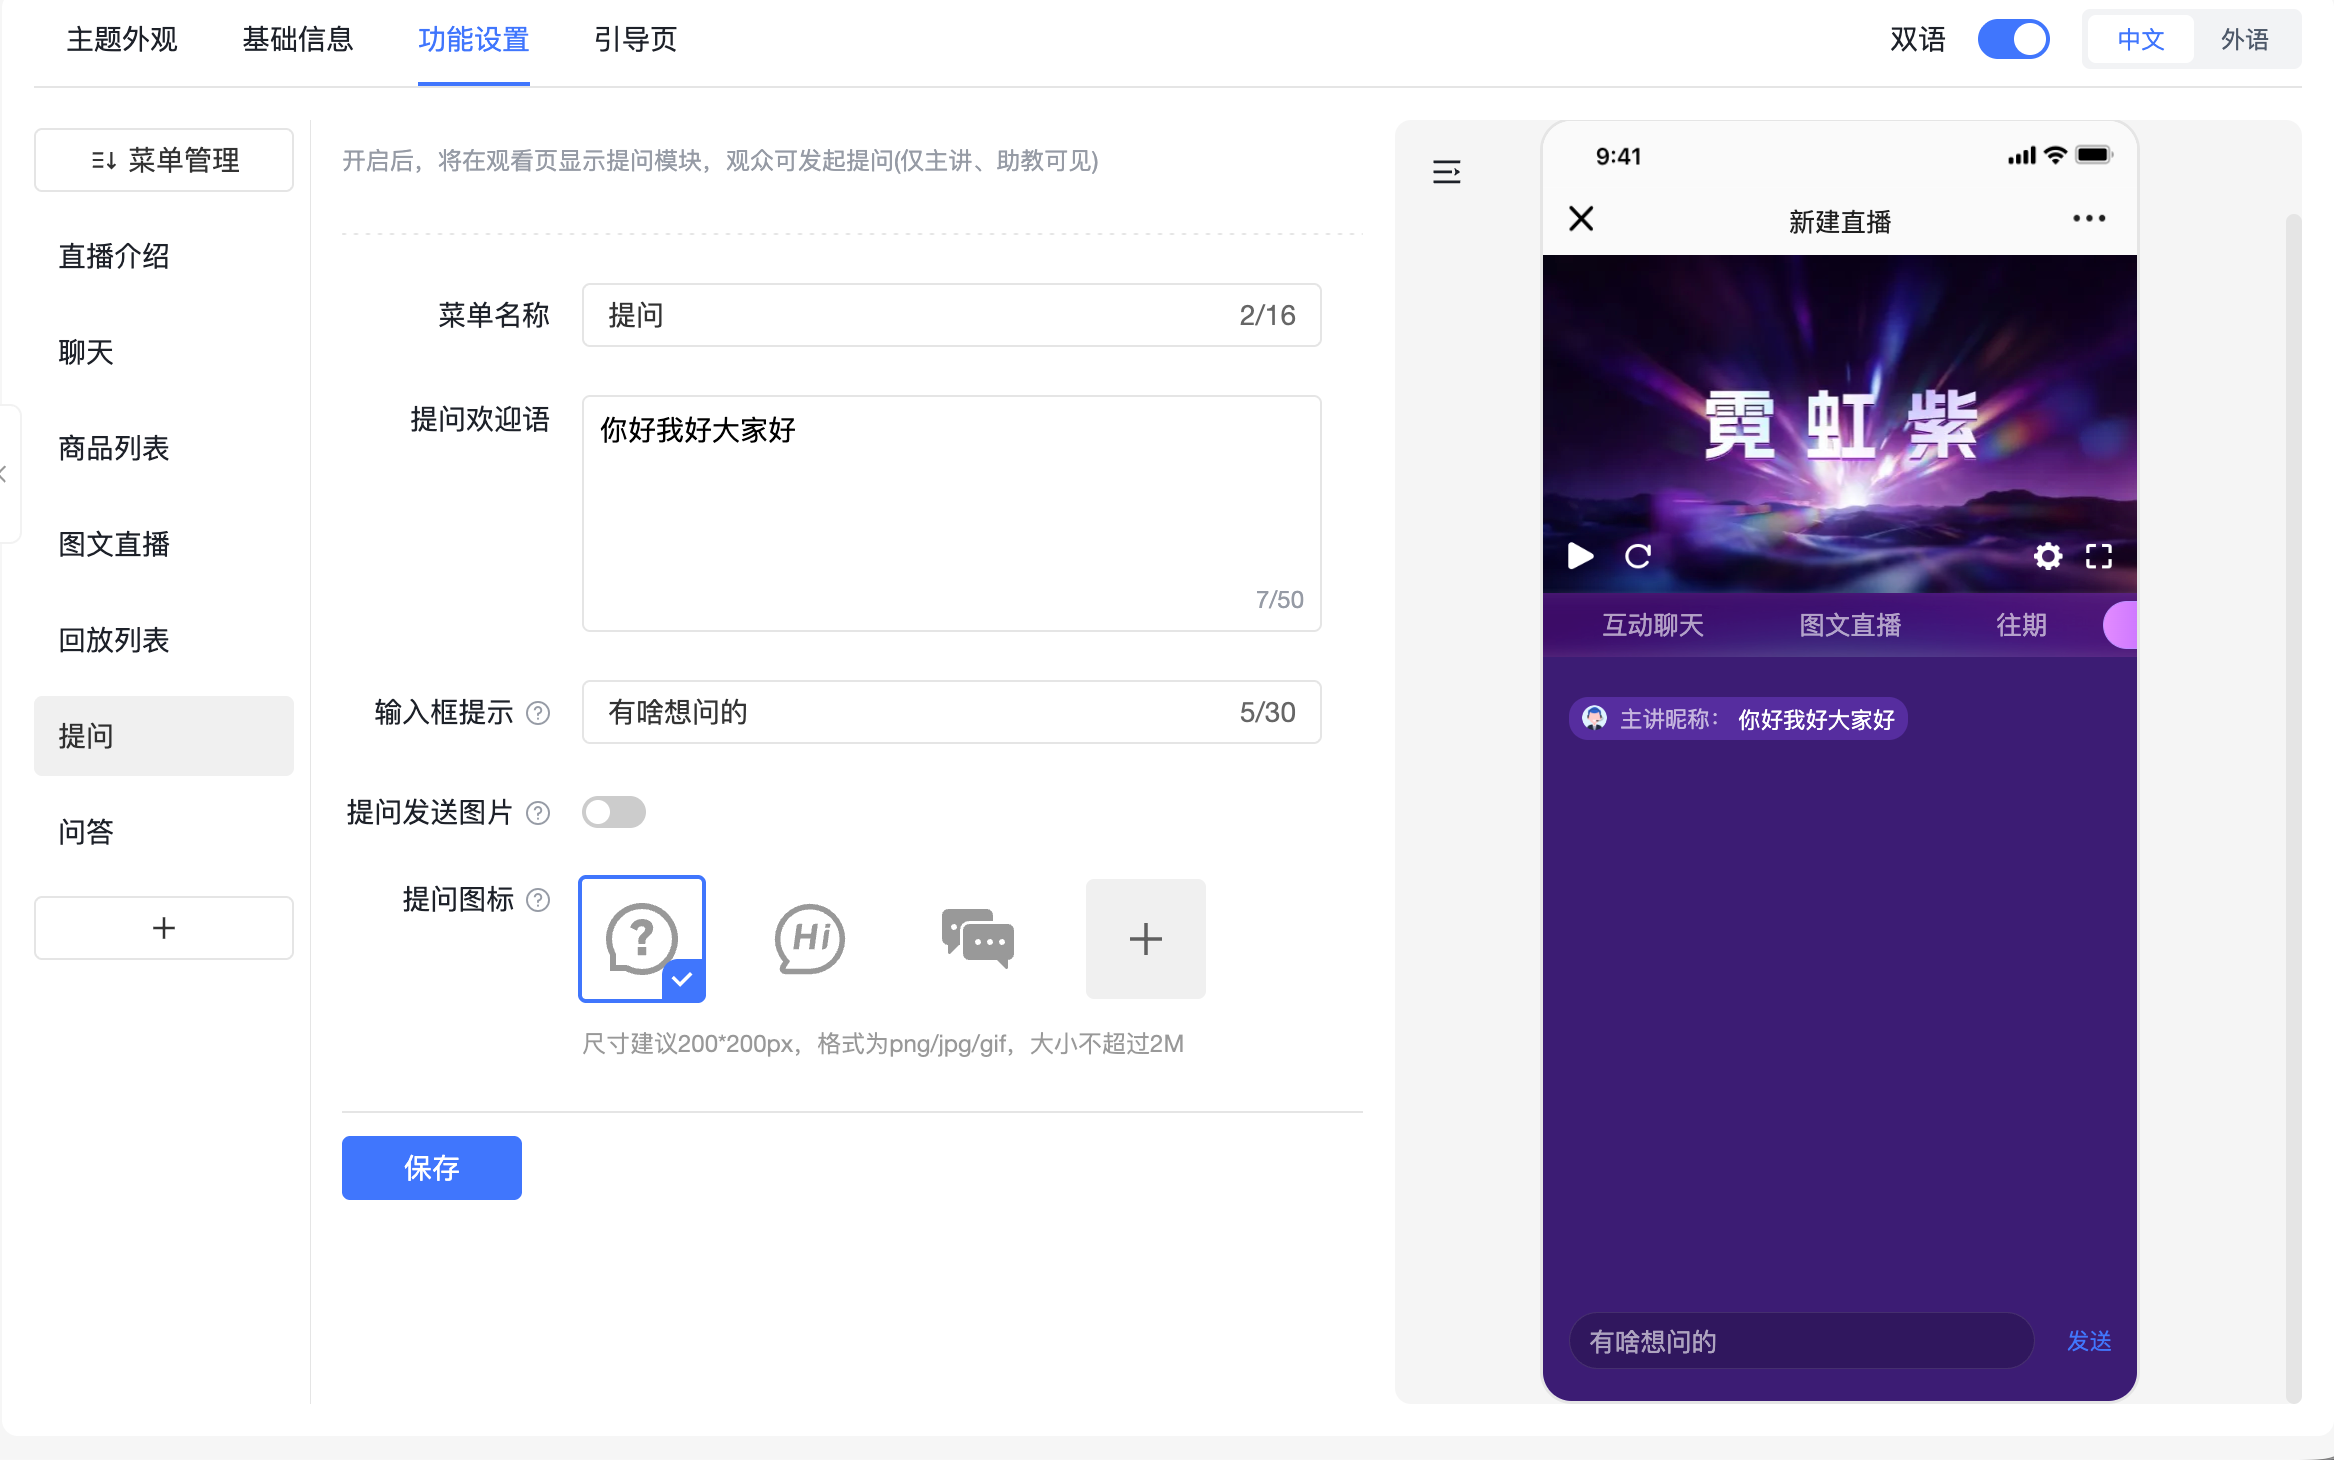Upload a custom question icon

tap(1146, 939)
